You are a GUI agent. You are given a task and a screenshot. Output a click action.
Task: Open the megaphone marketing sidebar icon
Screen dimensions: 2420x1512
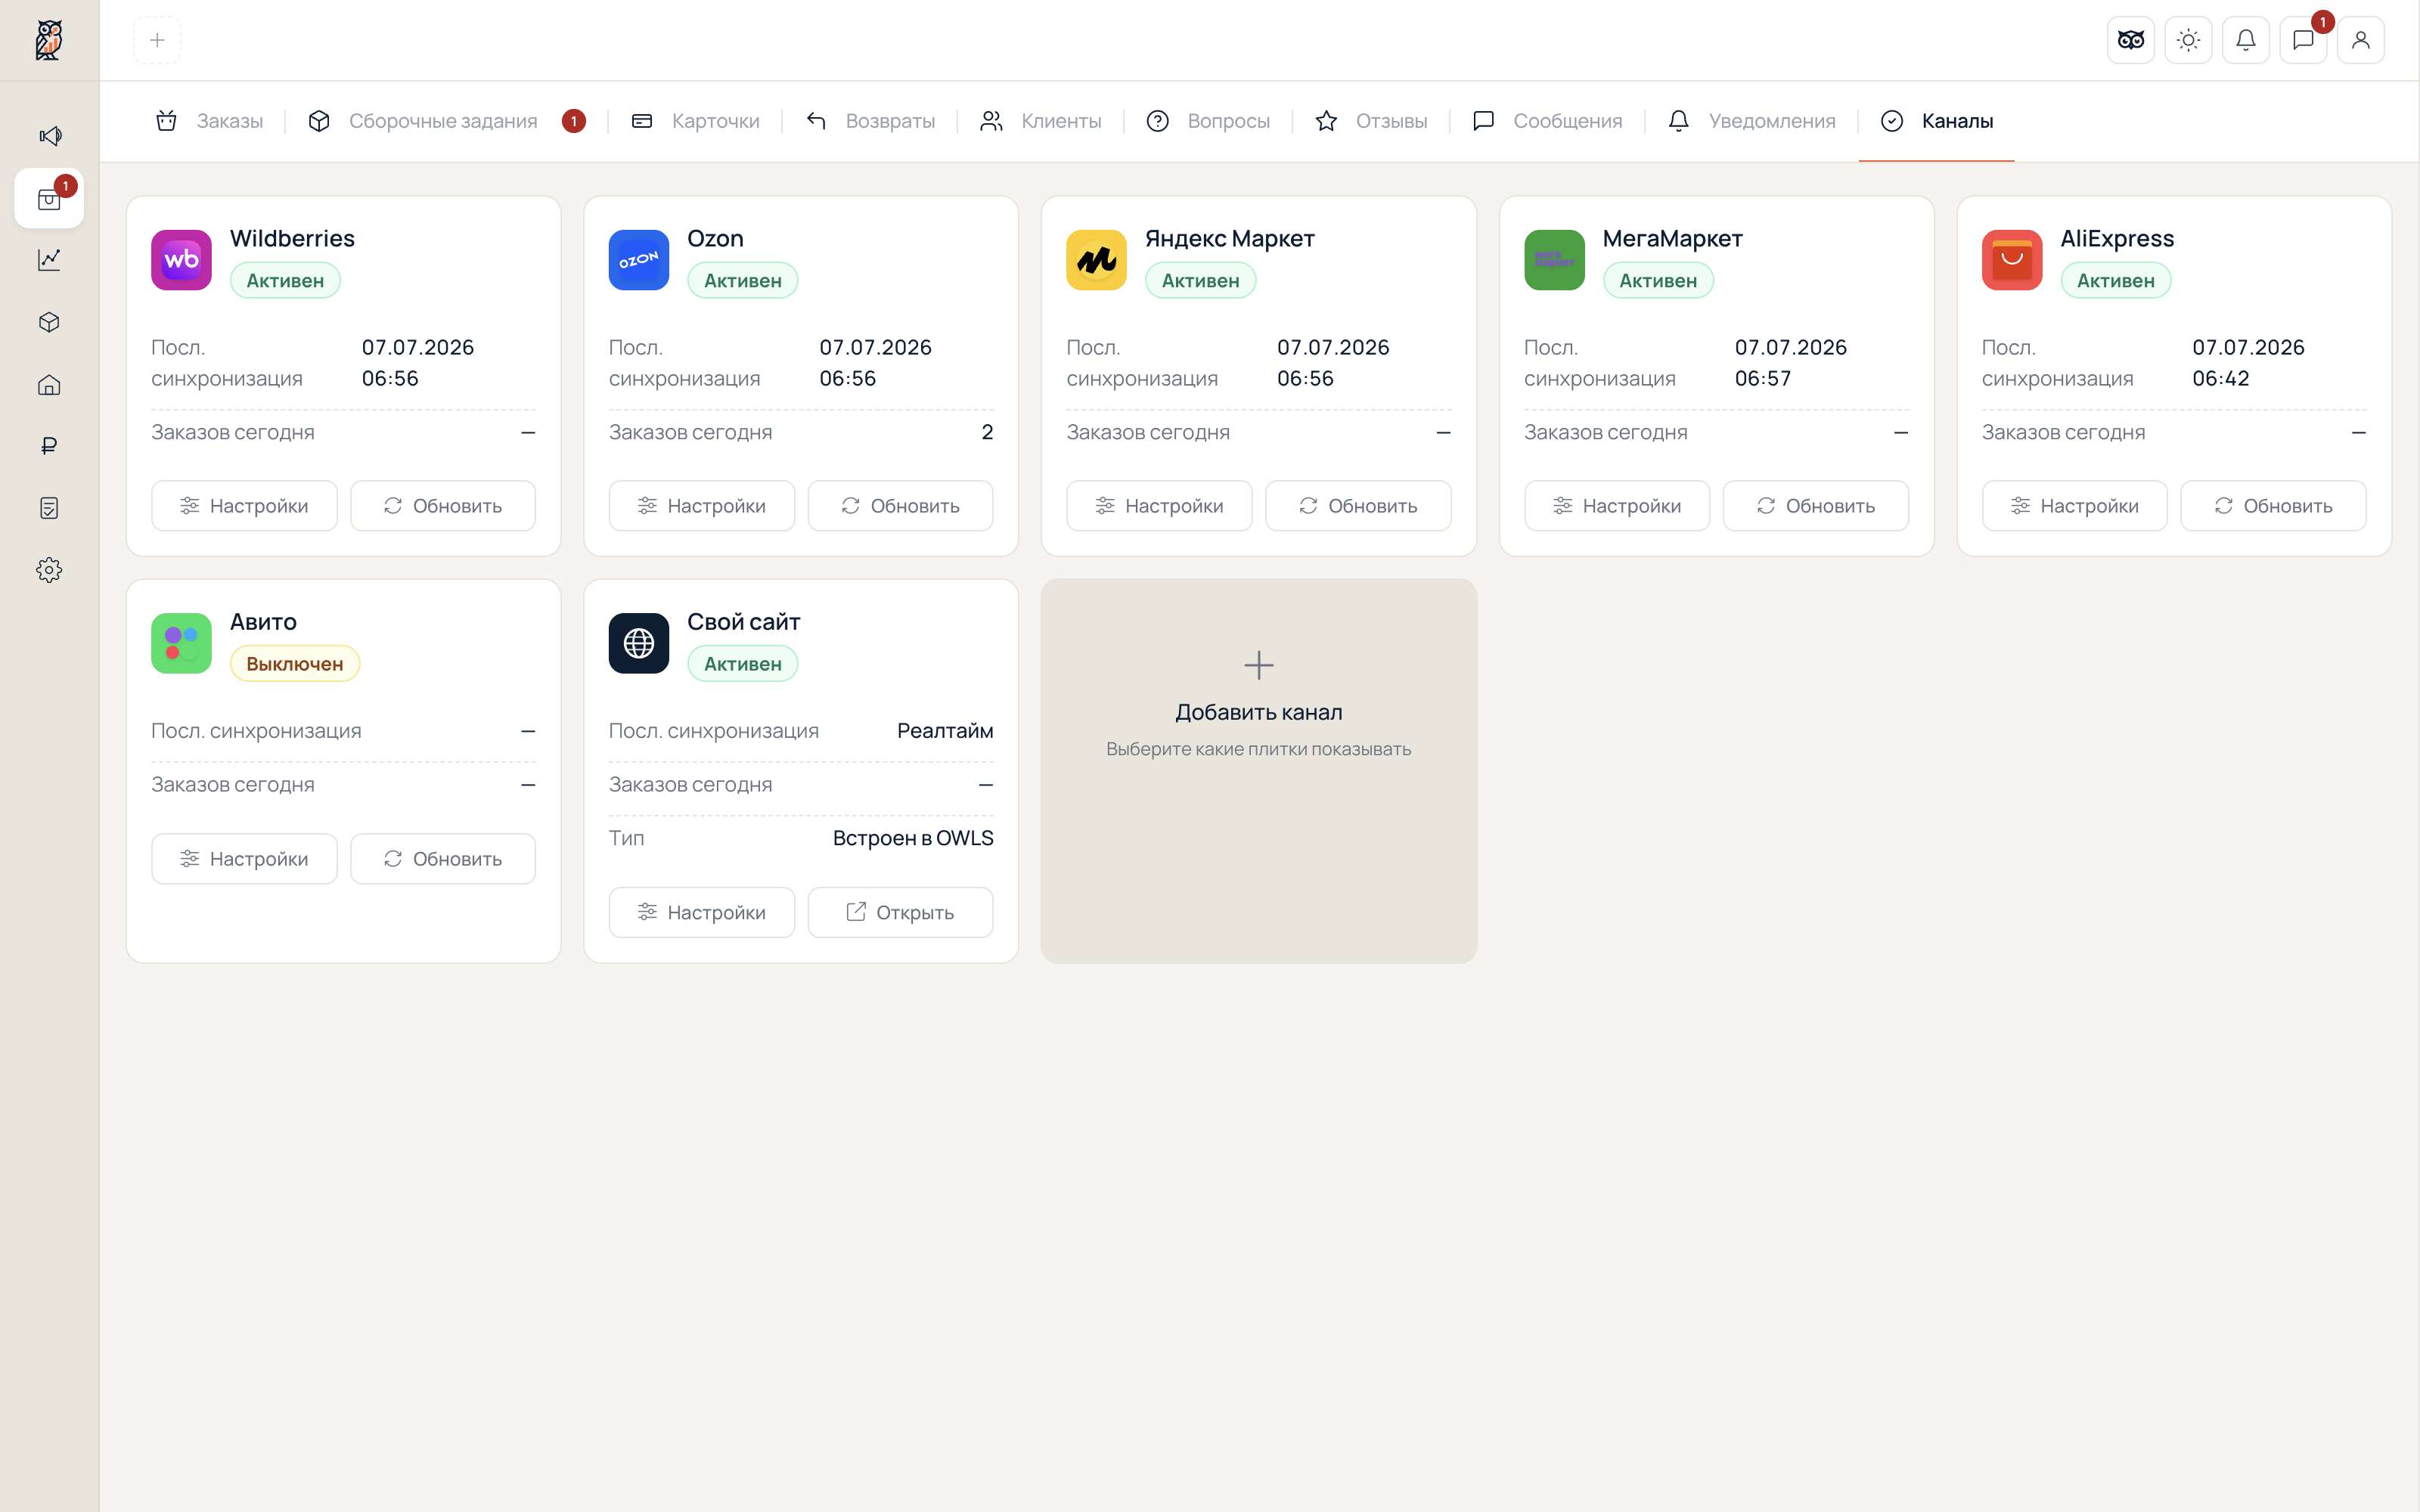[x=49, y=136]
